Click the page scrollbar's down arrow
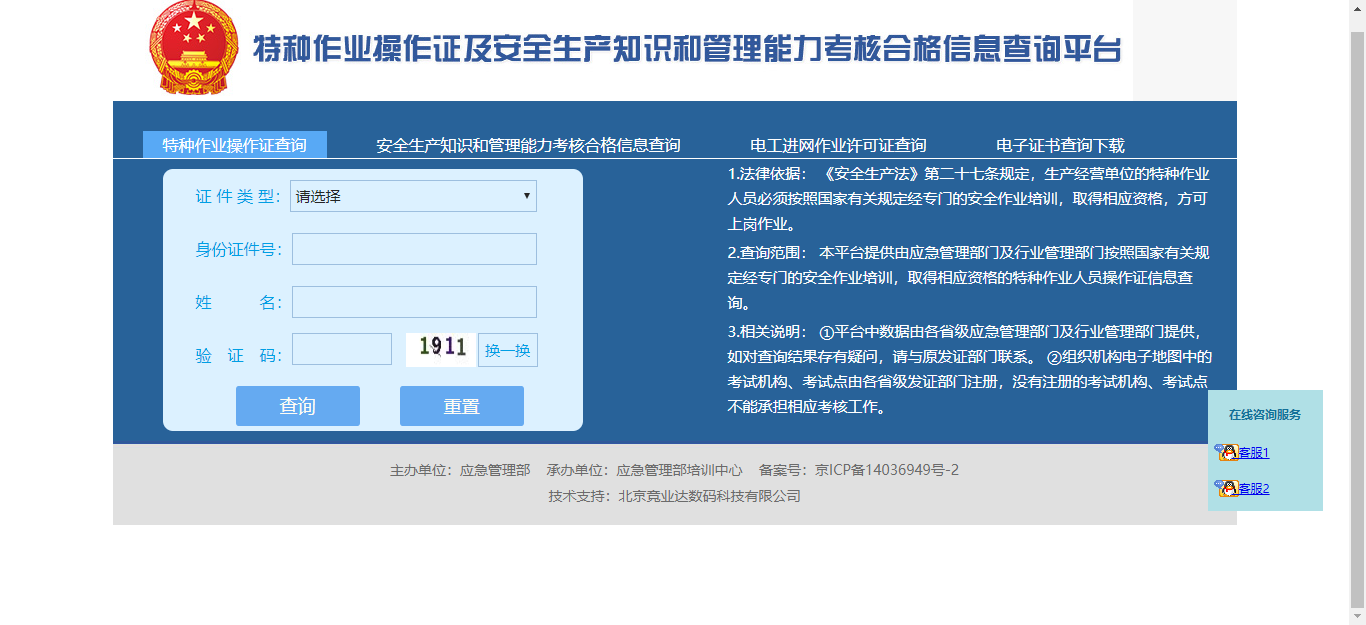The height and width of the screenshot is (625, 1366). click(1357, 617)
